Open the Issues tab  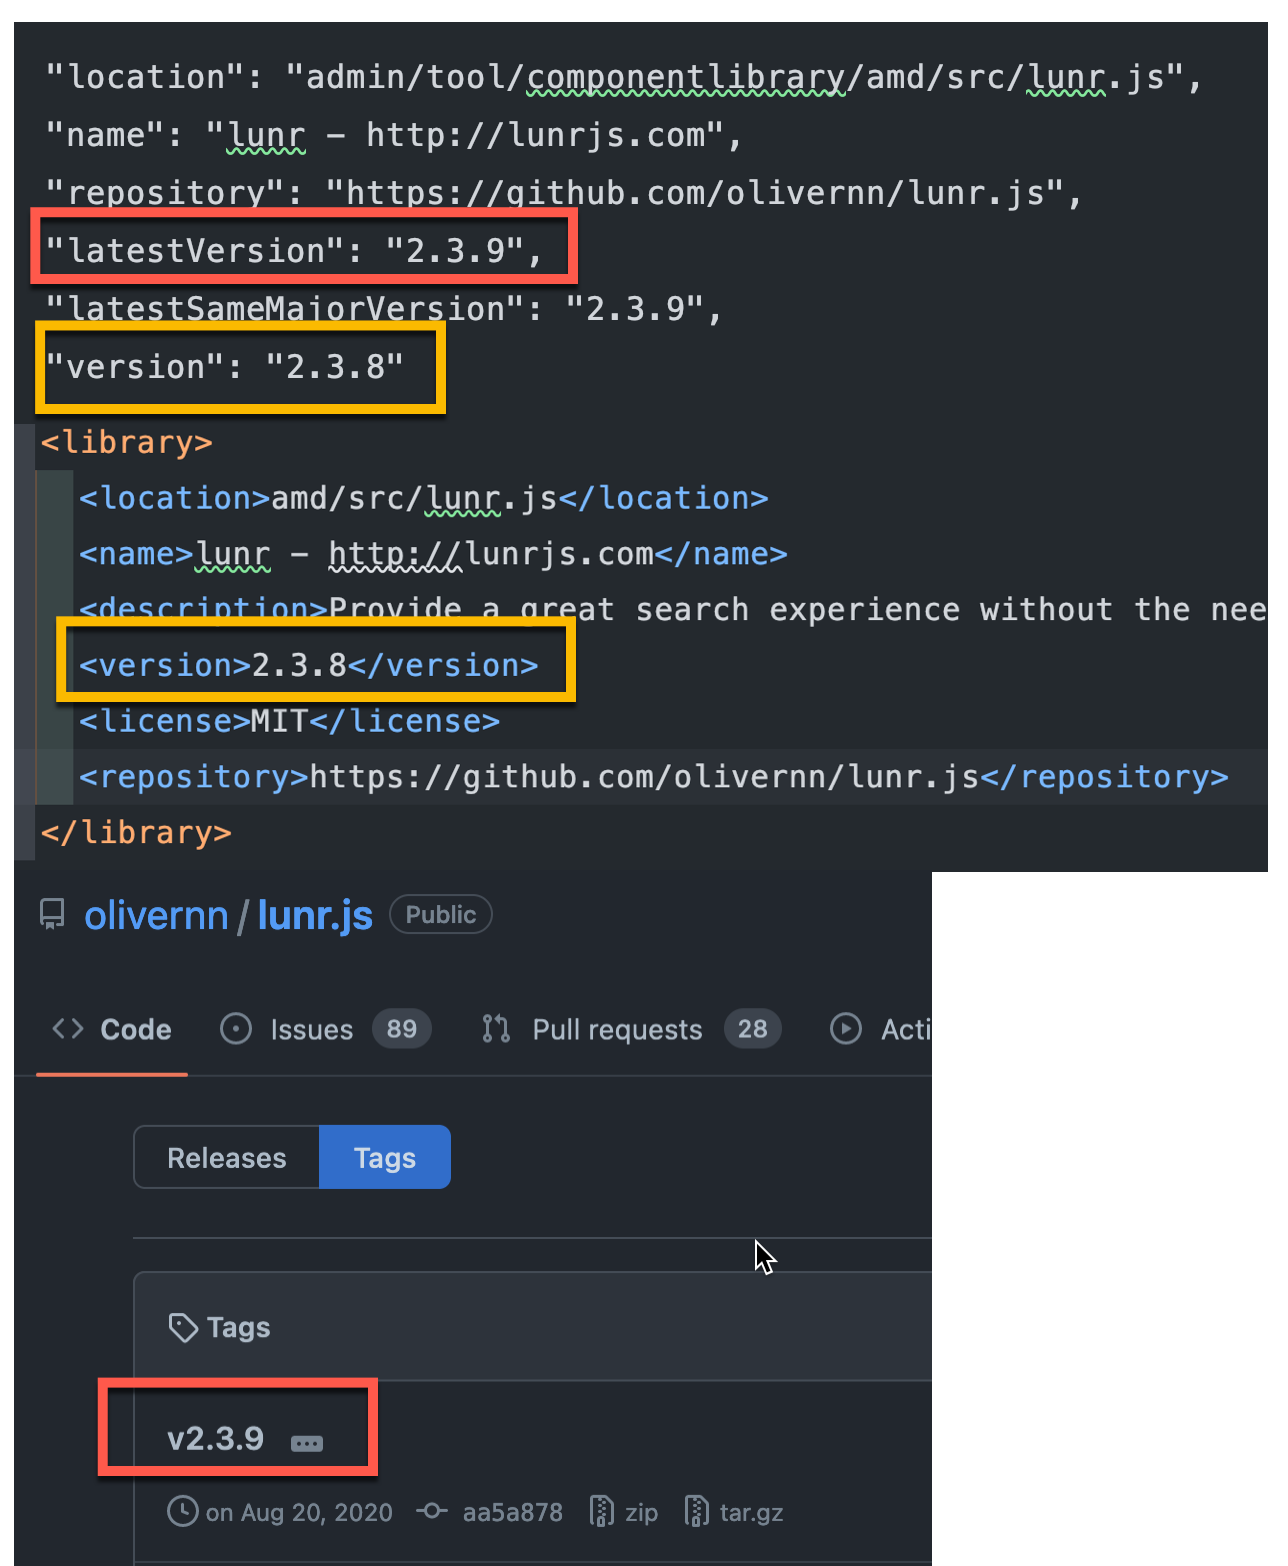(325, 1029)
